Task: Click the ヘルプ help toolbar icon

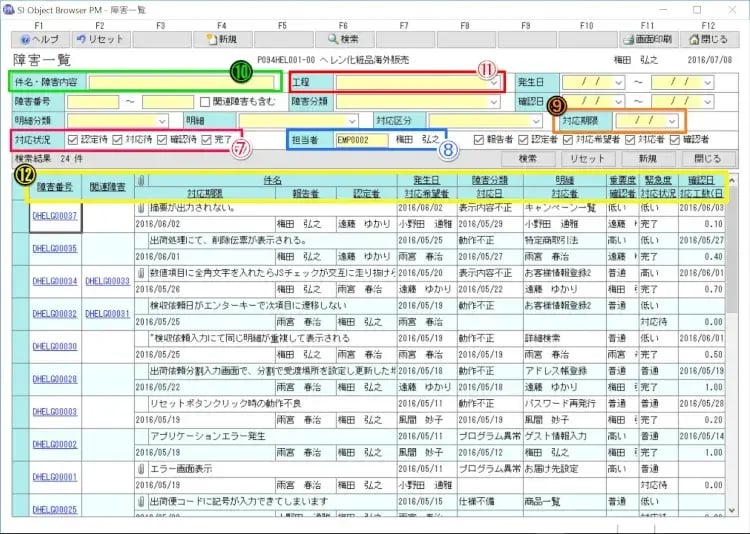Action: tap(38, 40)
